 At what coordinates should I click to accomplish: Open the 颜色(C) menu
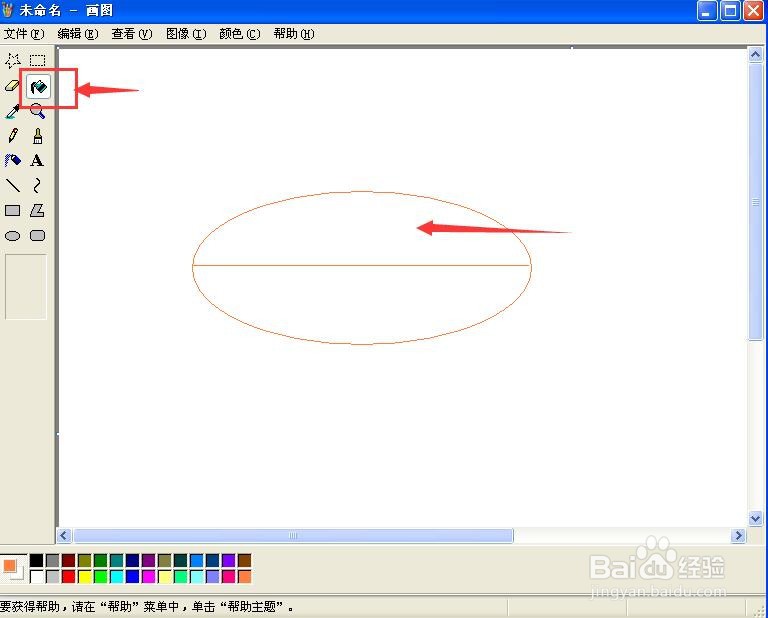(x=240, y=34)
